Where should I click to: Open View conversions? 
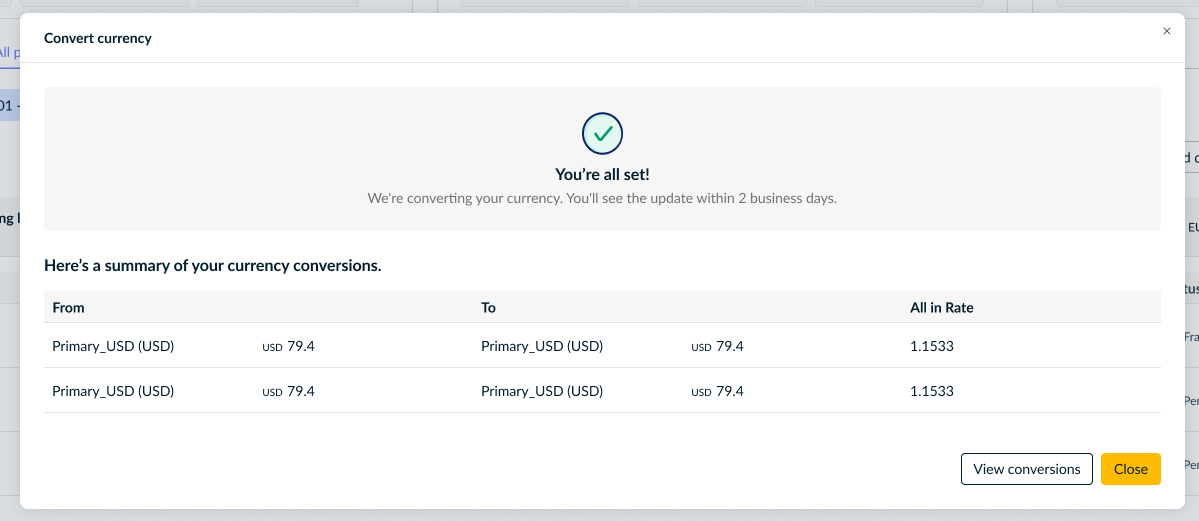click(1026, 469)
